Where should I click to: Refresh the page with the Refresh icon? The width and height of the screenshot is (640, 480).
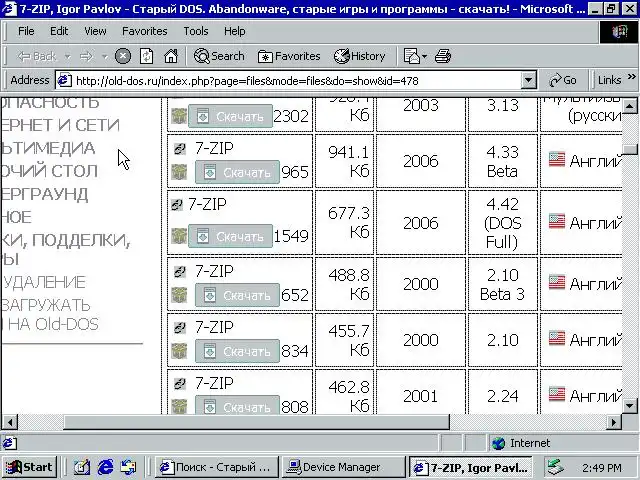147,56
